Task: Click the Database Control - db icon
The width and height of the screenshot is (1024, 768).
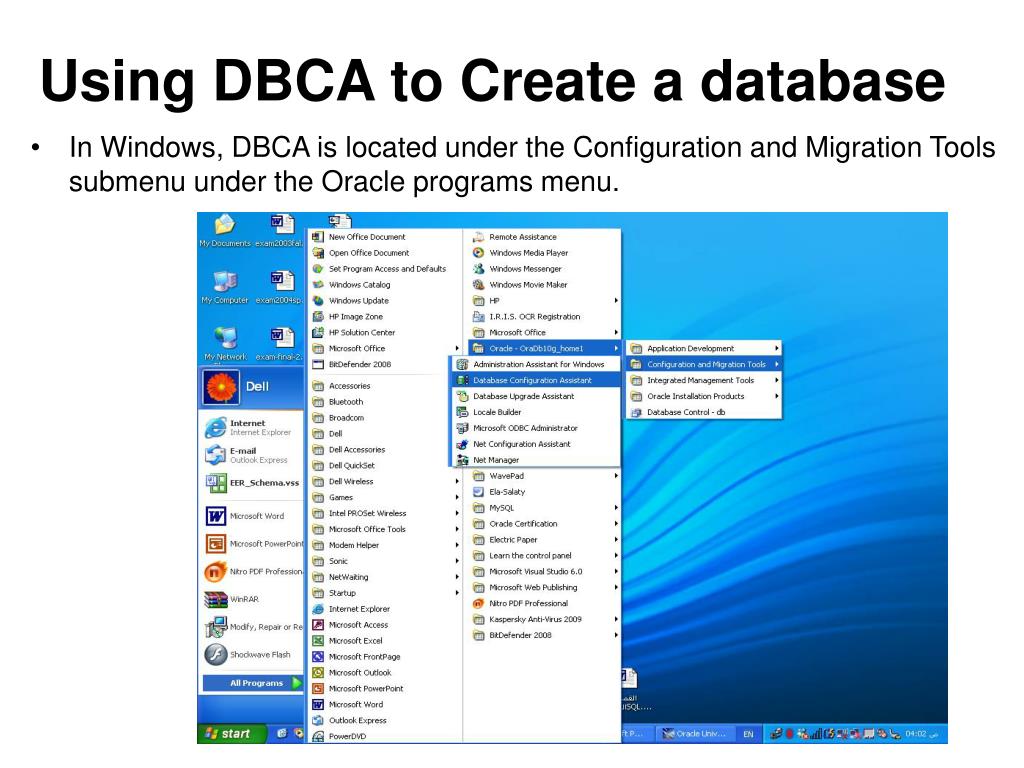Action: coord(636,412)
